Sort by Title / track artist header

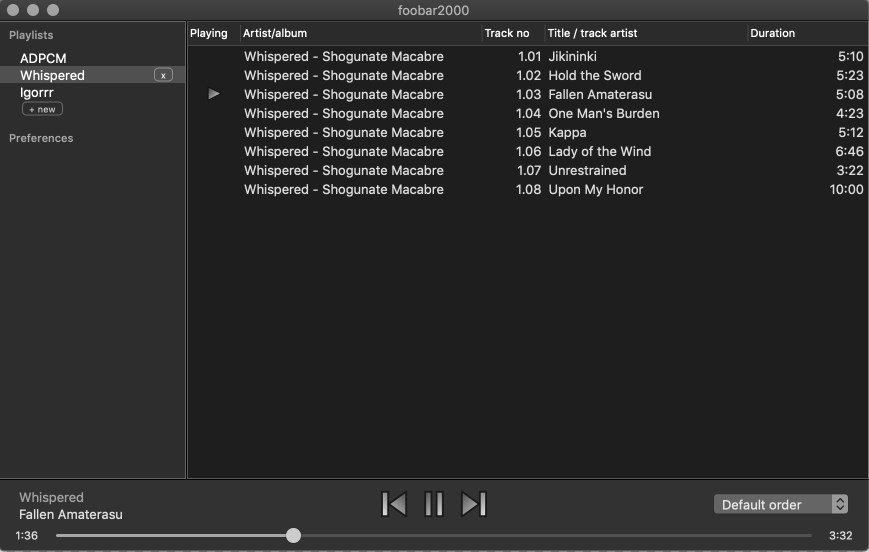pyautogui.click(x=592, y=33)
